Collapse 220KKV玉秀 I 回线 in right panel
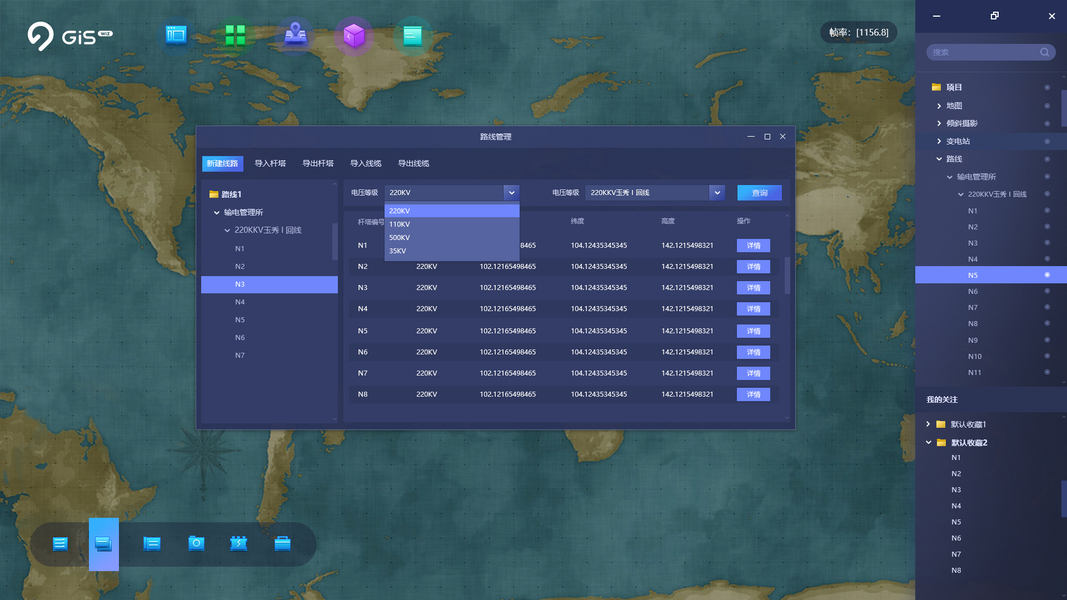1067x600 pixels. coord(961,195)
